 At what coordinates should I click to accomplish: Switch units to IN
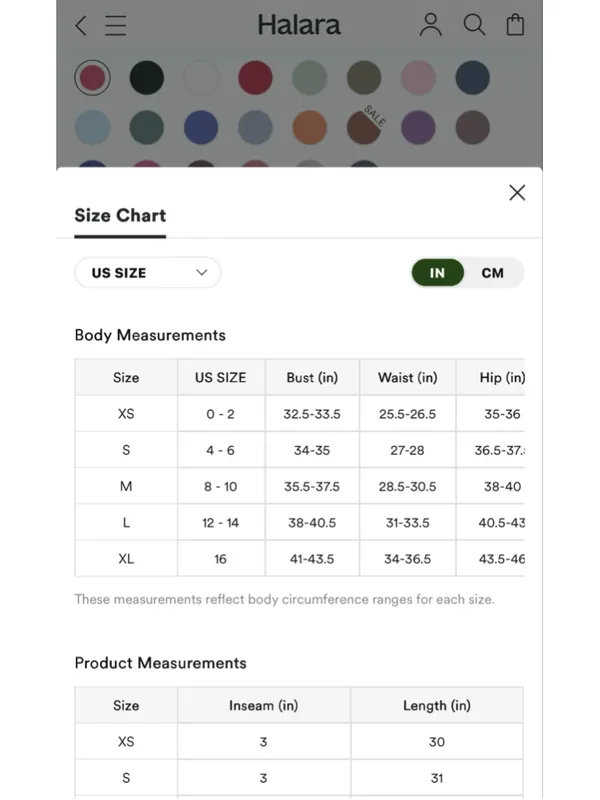[437, 273]
